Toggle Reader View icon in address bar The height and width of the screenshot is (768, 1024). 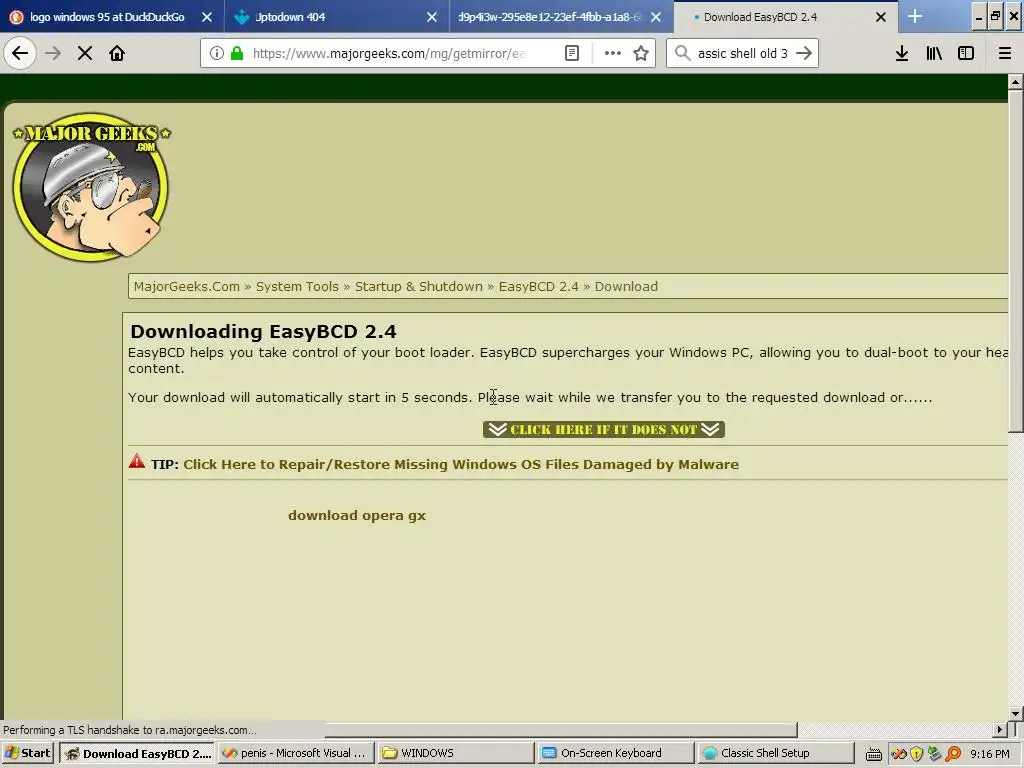pos(572,53)
